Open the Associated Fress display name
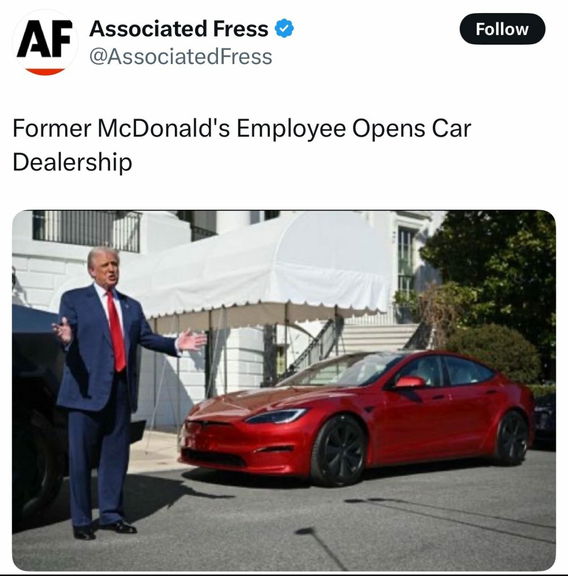The image size is (568, 576). [x=179, y=29]
